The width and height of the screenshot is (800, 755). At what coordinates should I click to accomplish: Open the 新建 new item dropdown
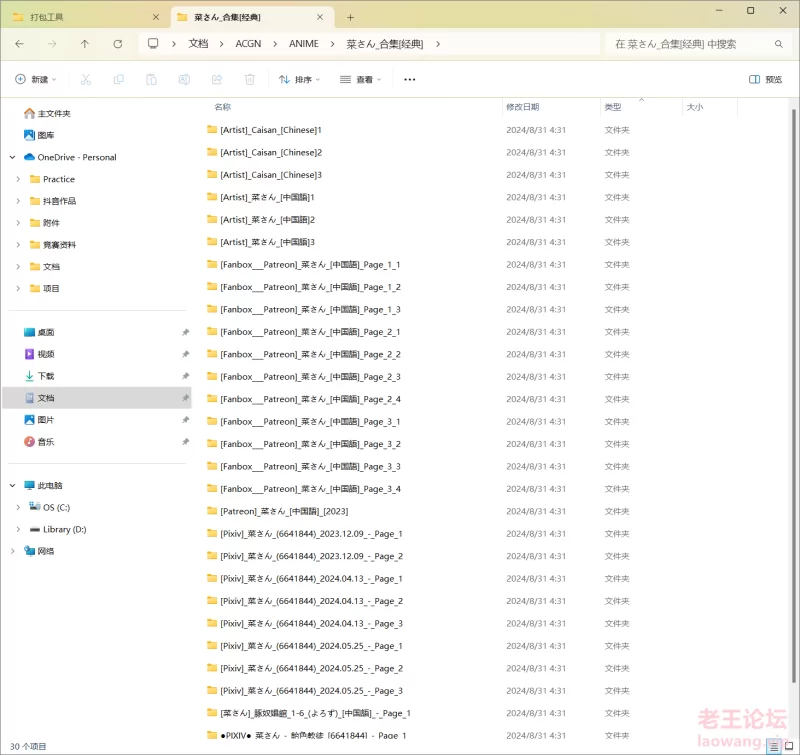[35, 80]
